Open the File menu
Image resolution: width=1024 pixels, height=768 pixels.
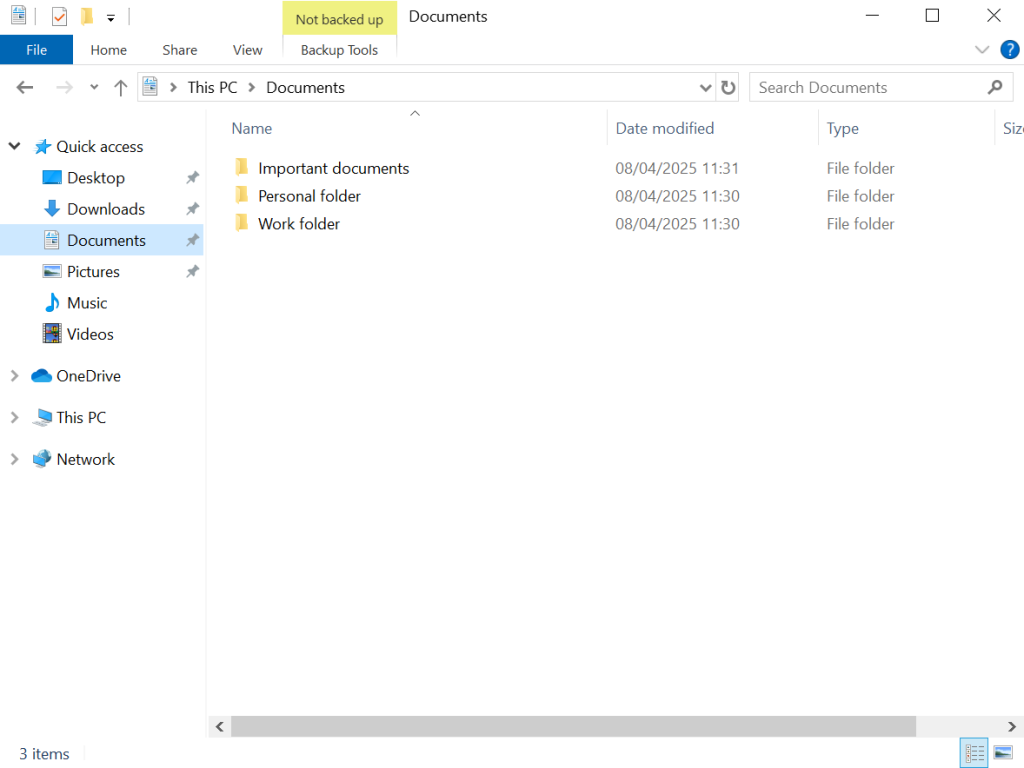pos(36,50)
